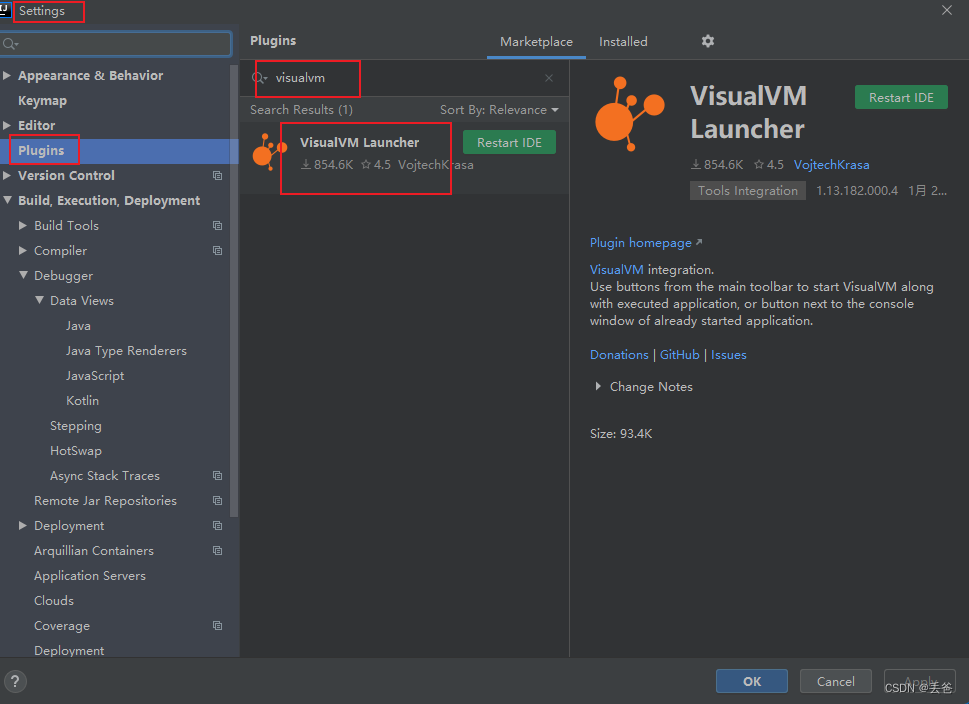Collapse Build, Execution, Deployment section
Viewport: 969px width, 704px height.
(x=7, y=200)
